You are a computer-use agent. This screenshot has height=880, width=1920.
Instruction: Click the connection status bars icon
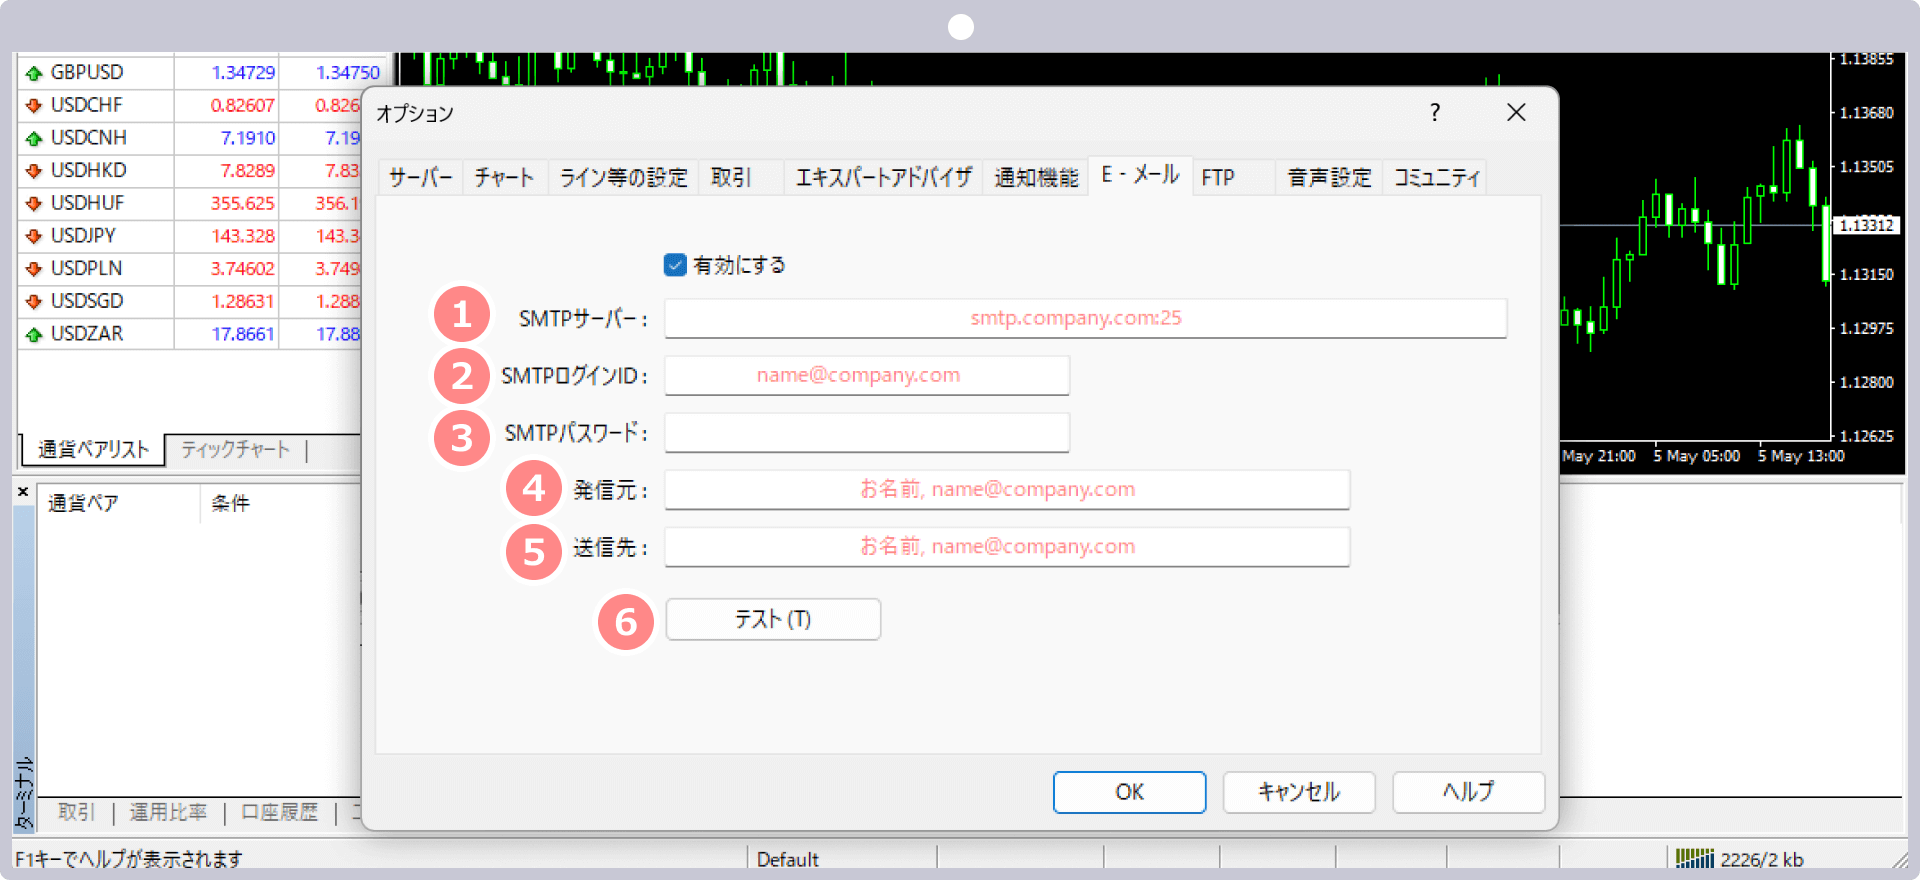(1694, 858)
